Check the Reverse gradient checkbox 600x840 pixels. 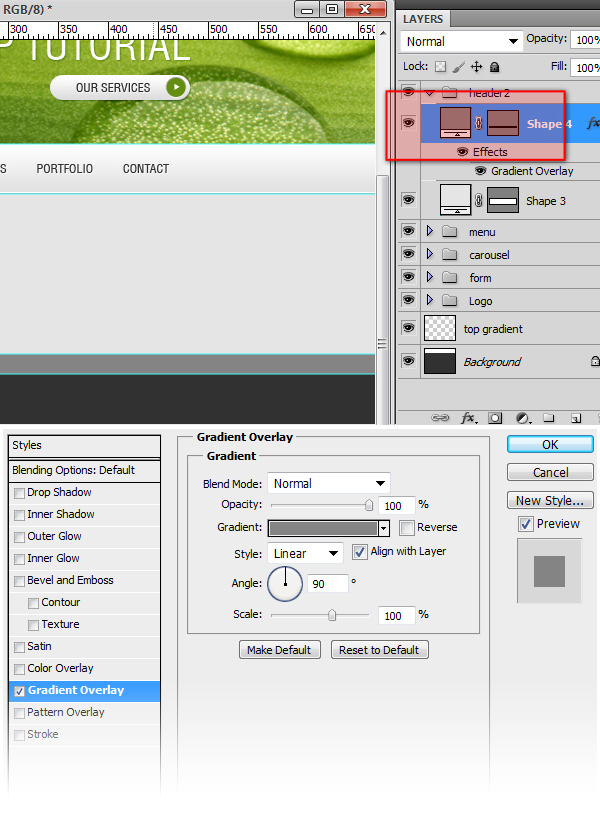pyautogui.click(x=407, y=528)
